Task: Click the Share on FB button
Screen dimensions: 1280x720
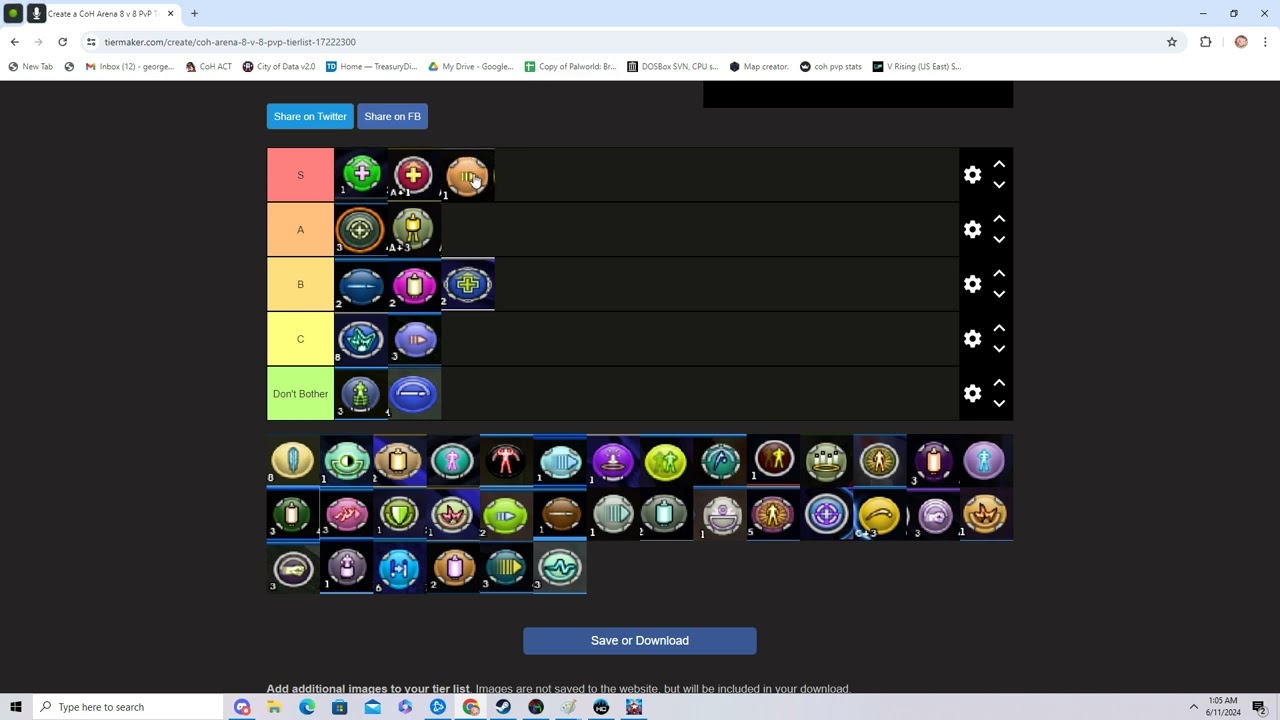Action: pos(392,116)
